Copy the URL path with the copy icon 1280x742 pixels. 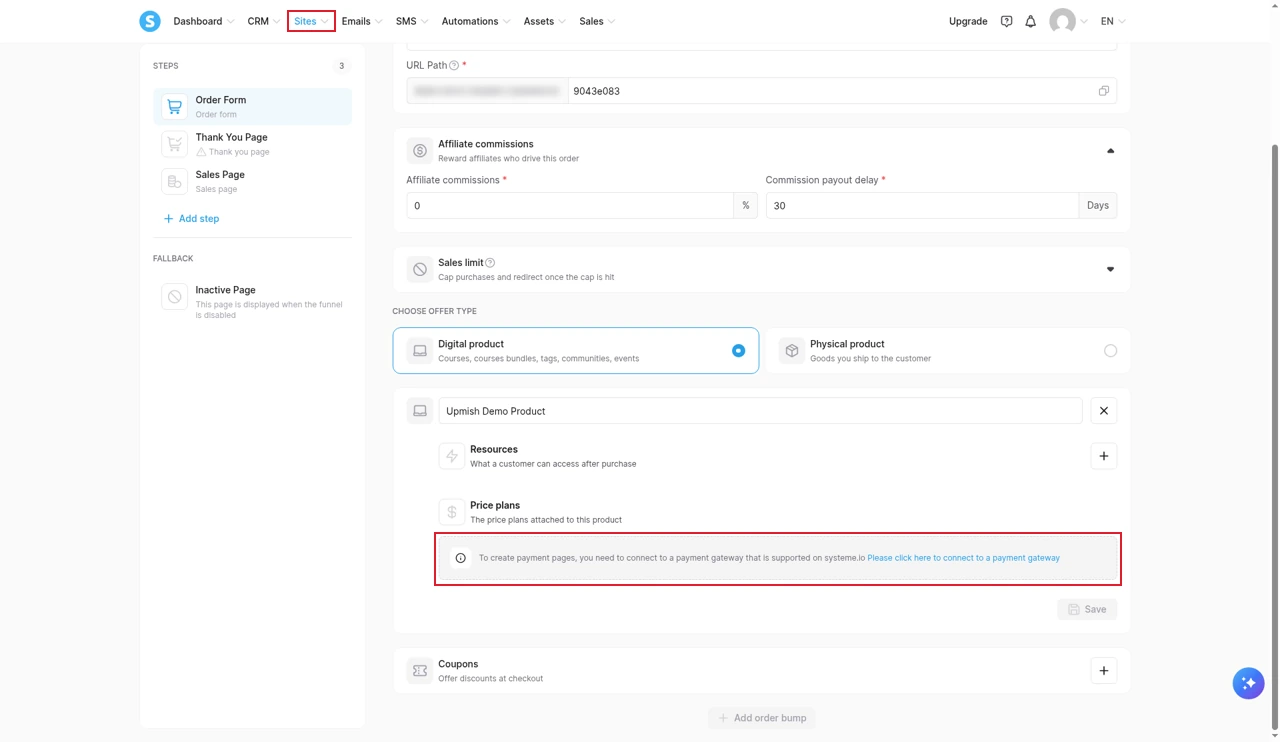pyautogui.click(x=1104, y=91)
